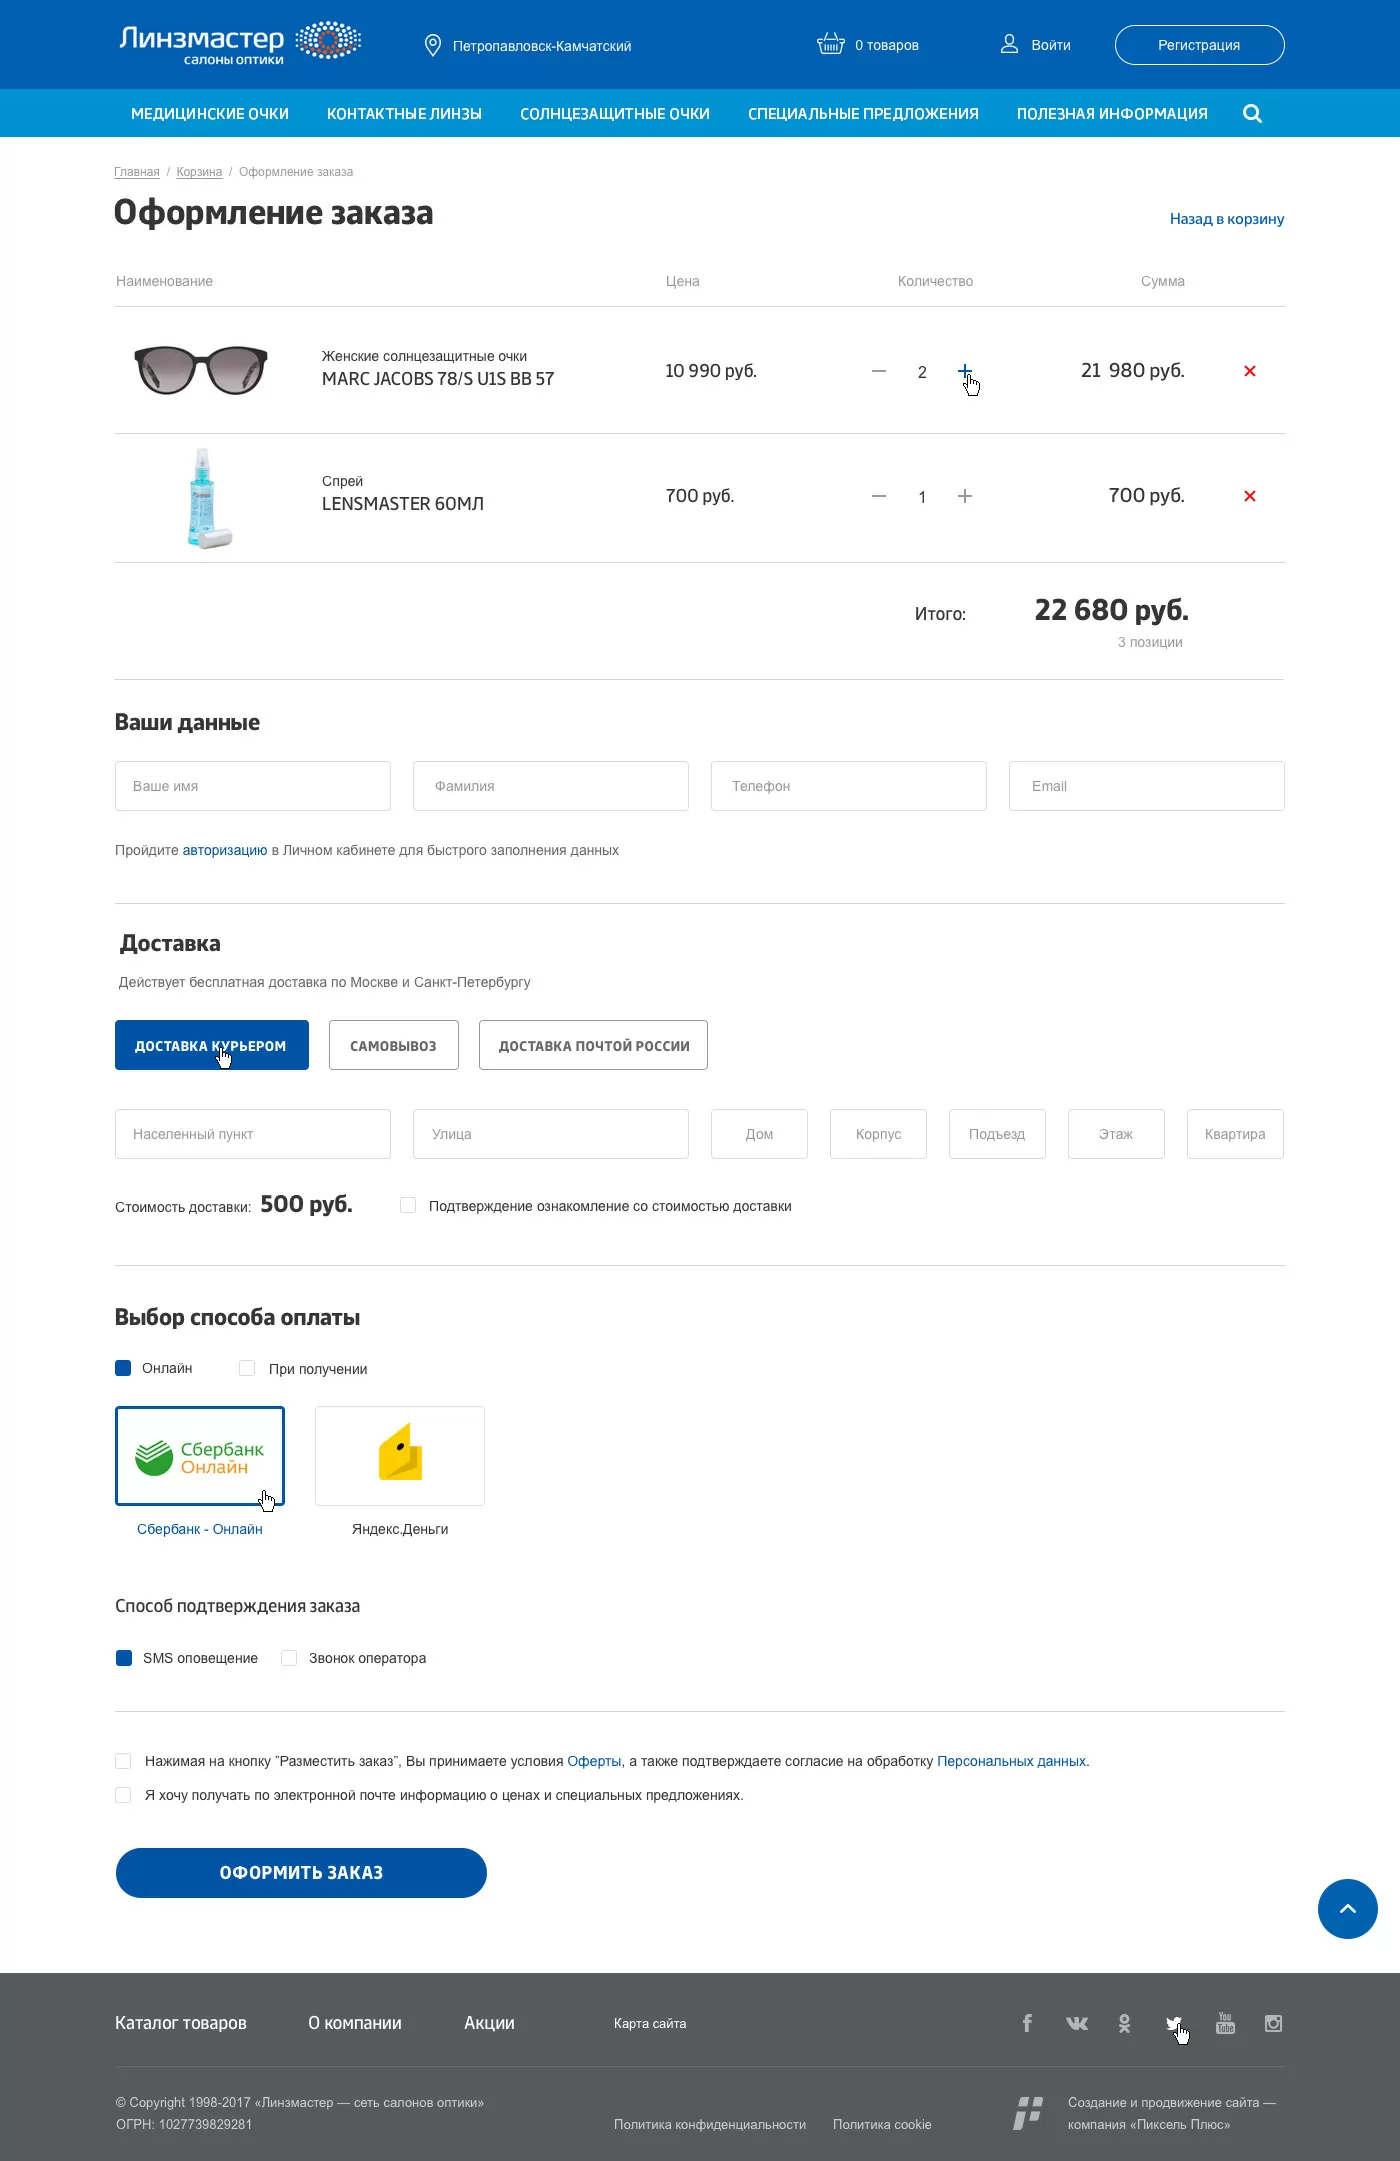The image size is (1400, 2161).
Task: Click the Пиксель Плюс logo icon
Action: point(1028,2113)
